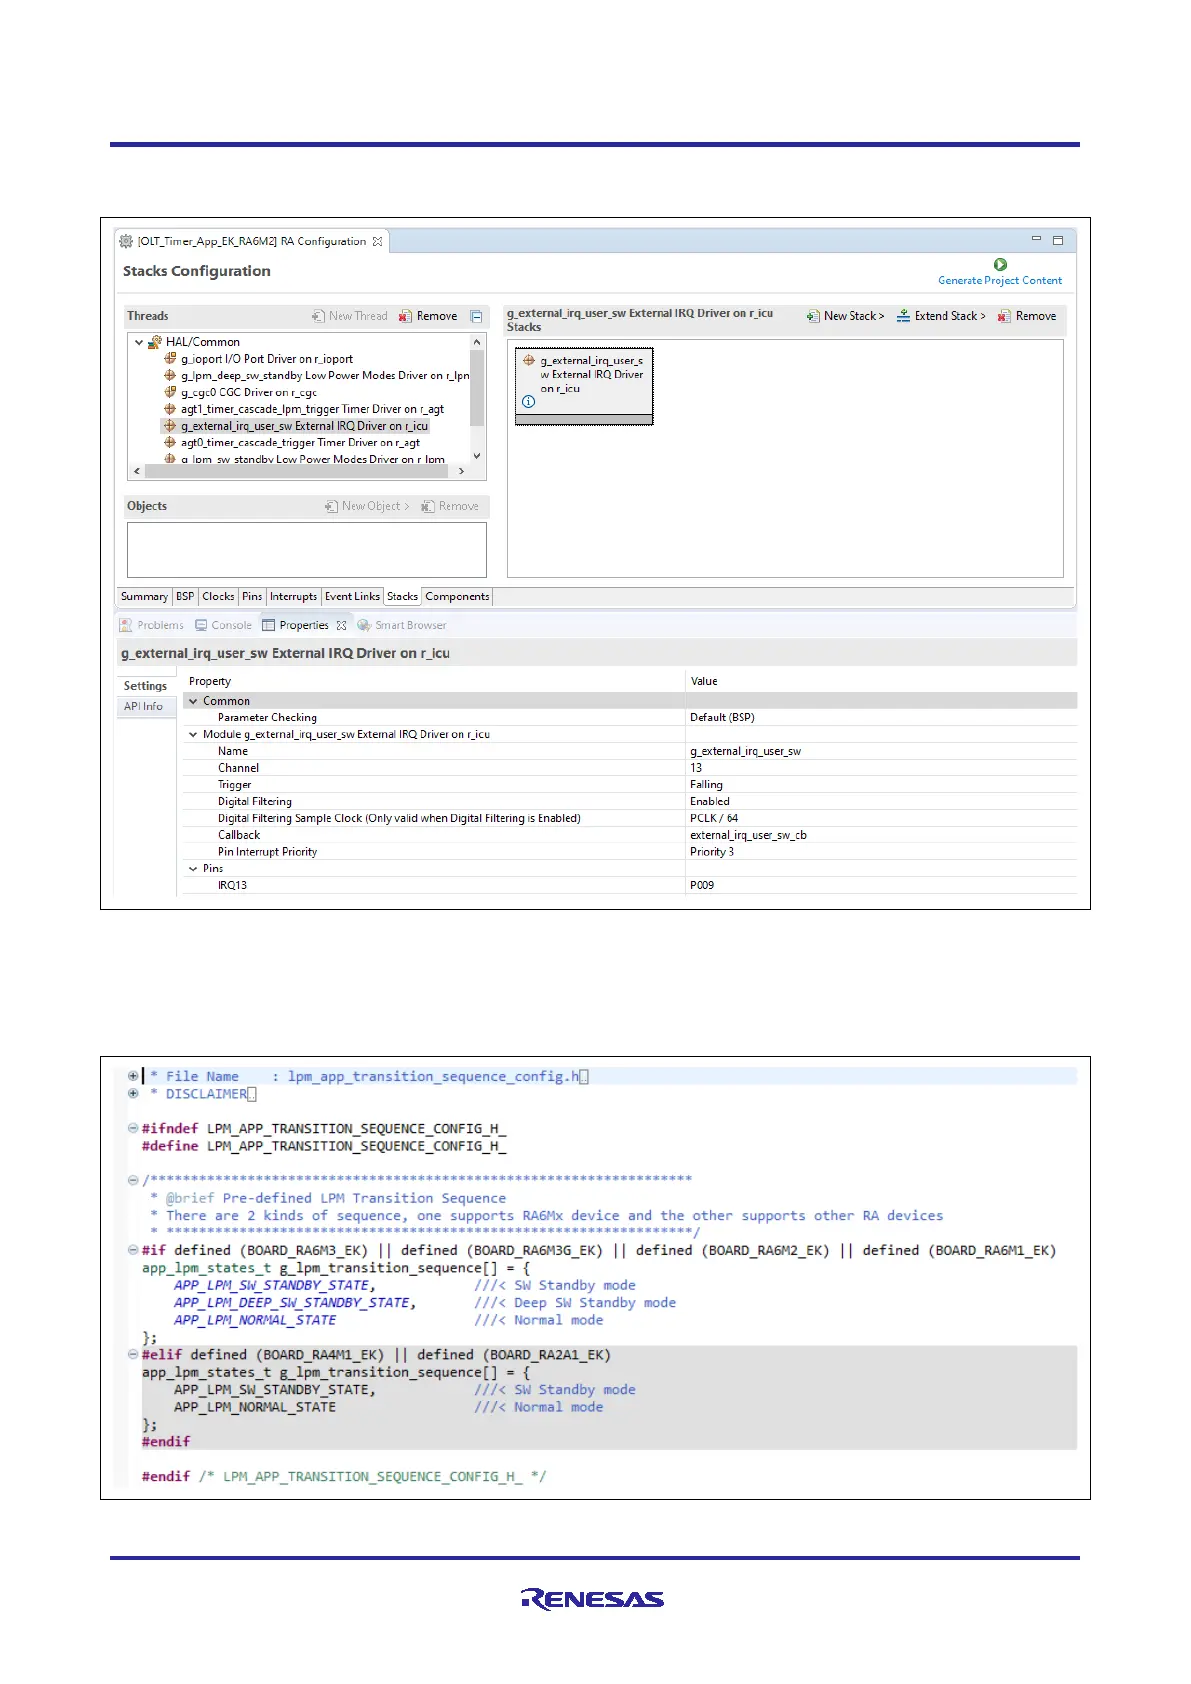Open the Interrupts tab
Screen dimensions: 1191x1684
click(293, 597)
